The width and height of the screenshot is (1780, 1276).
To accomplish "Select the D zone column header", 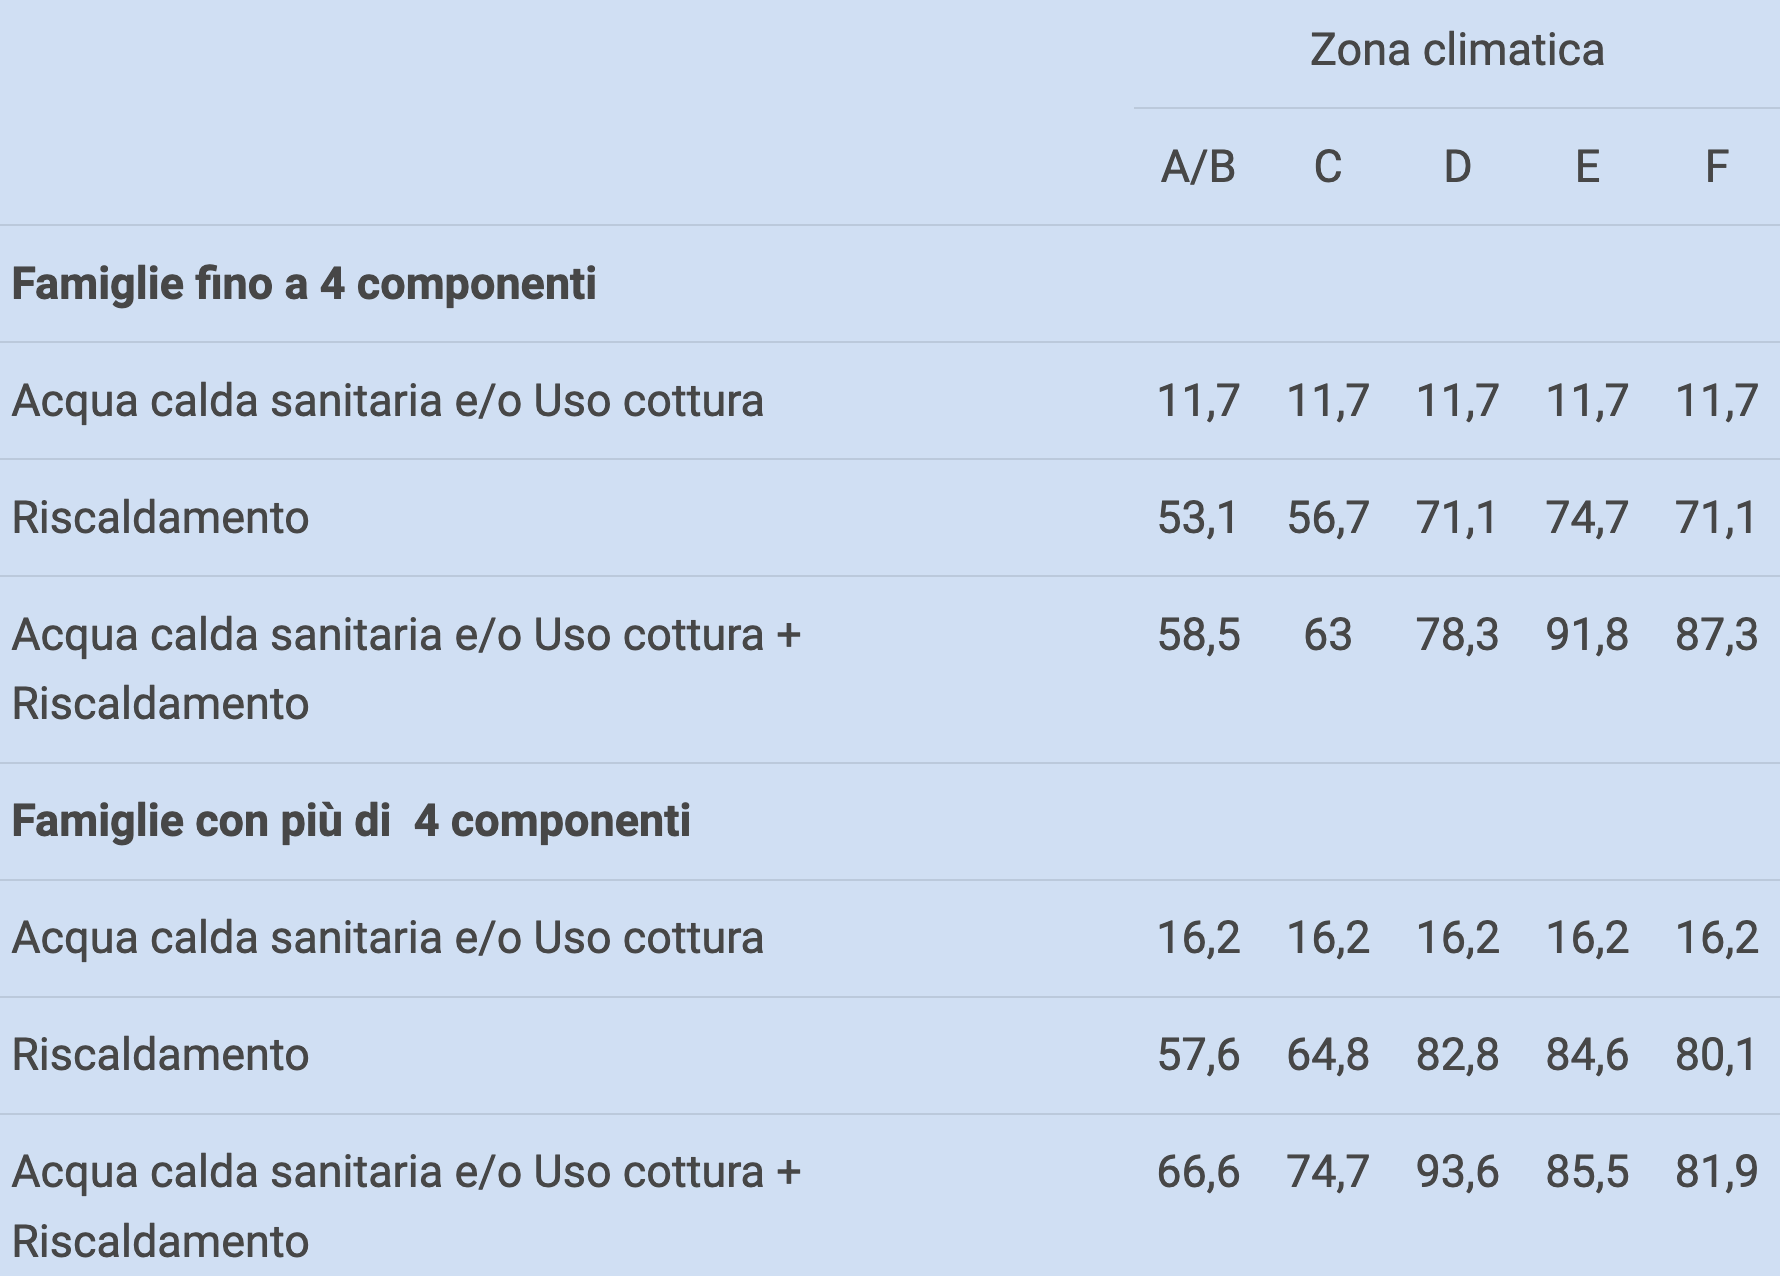I will [1457, 167].
